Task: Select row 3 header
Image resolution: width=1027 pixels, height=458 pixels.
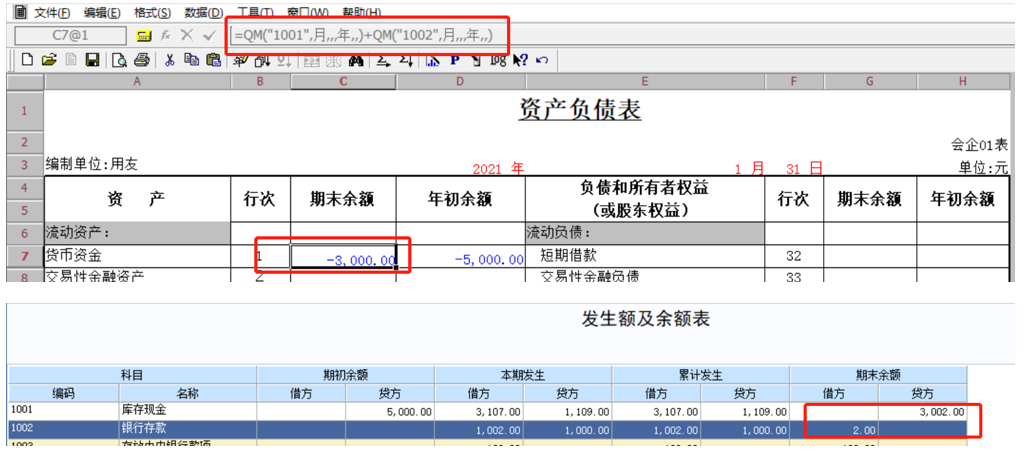Action: tap(24, 165)
